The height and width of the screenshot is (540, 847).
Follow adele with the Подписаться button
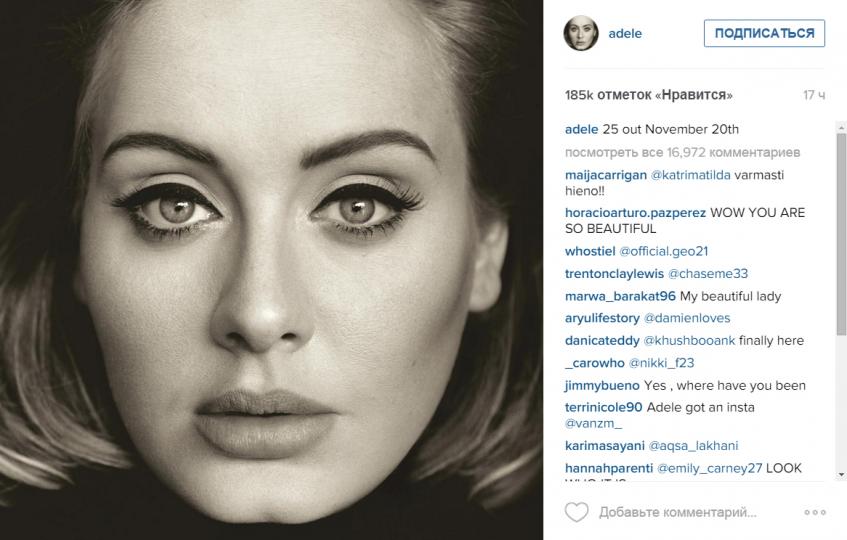[764, 33]
